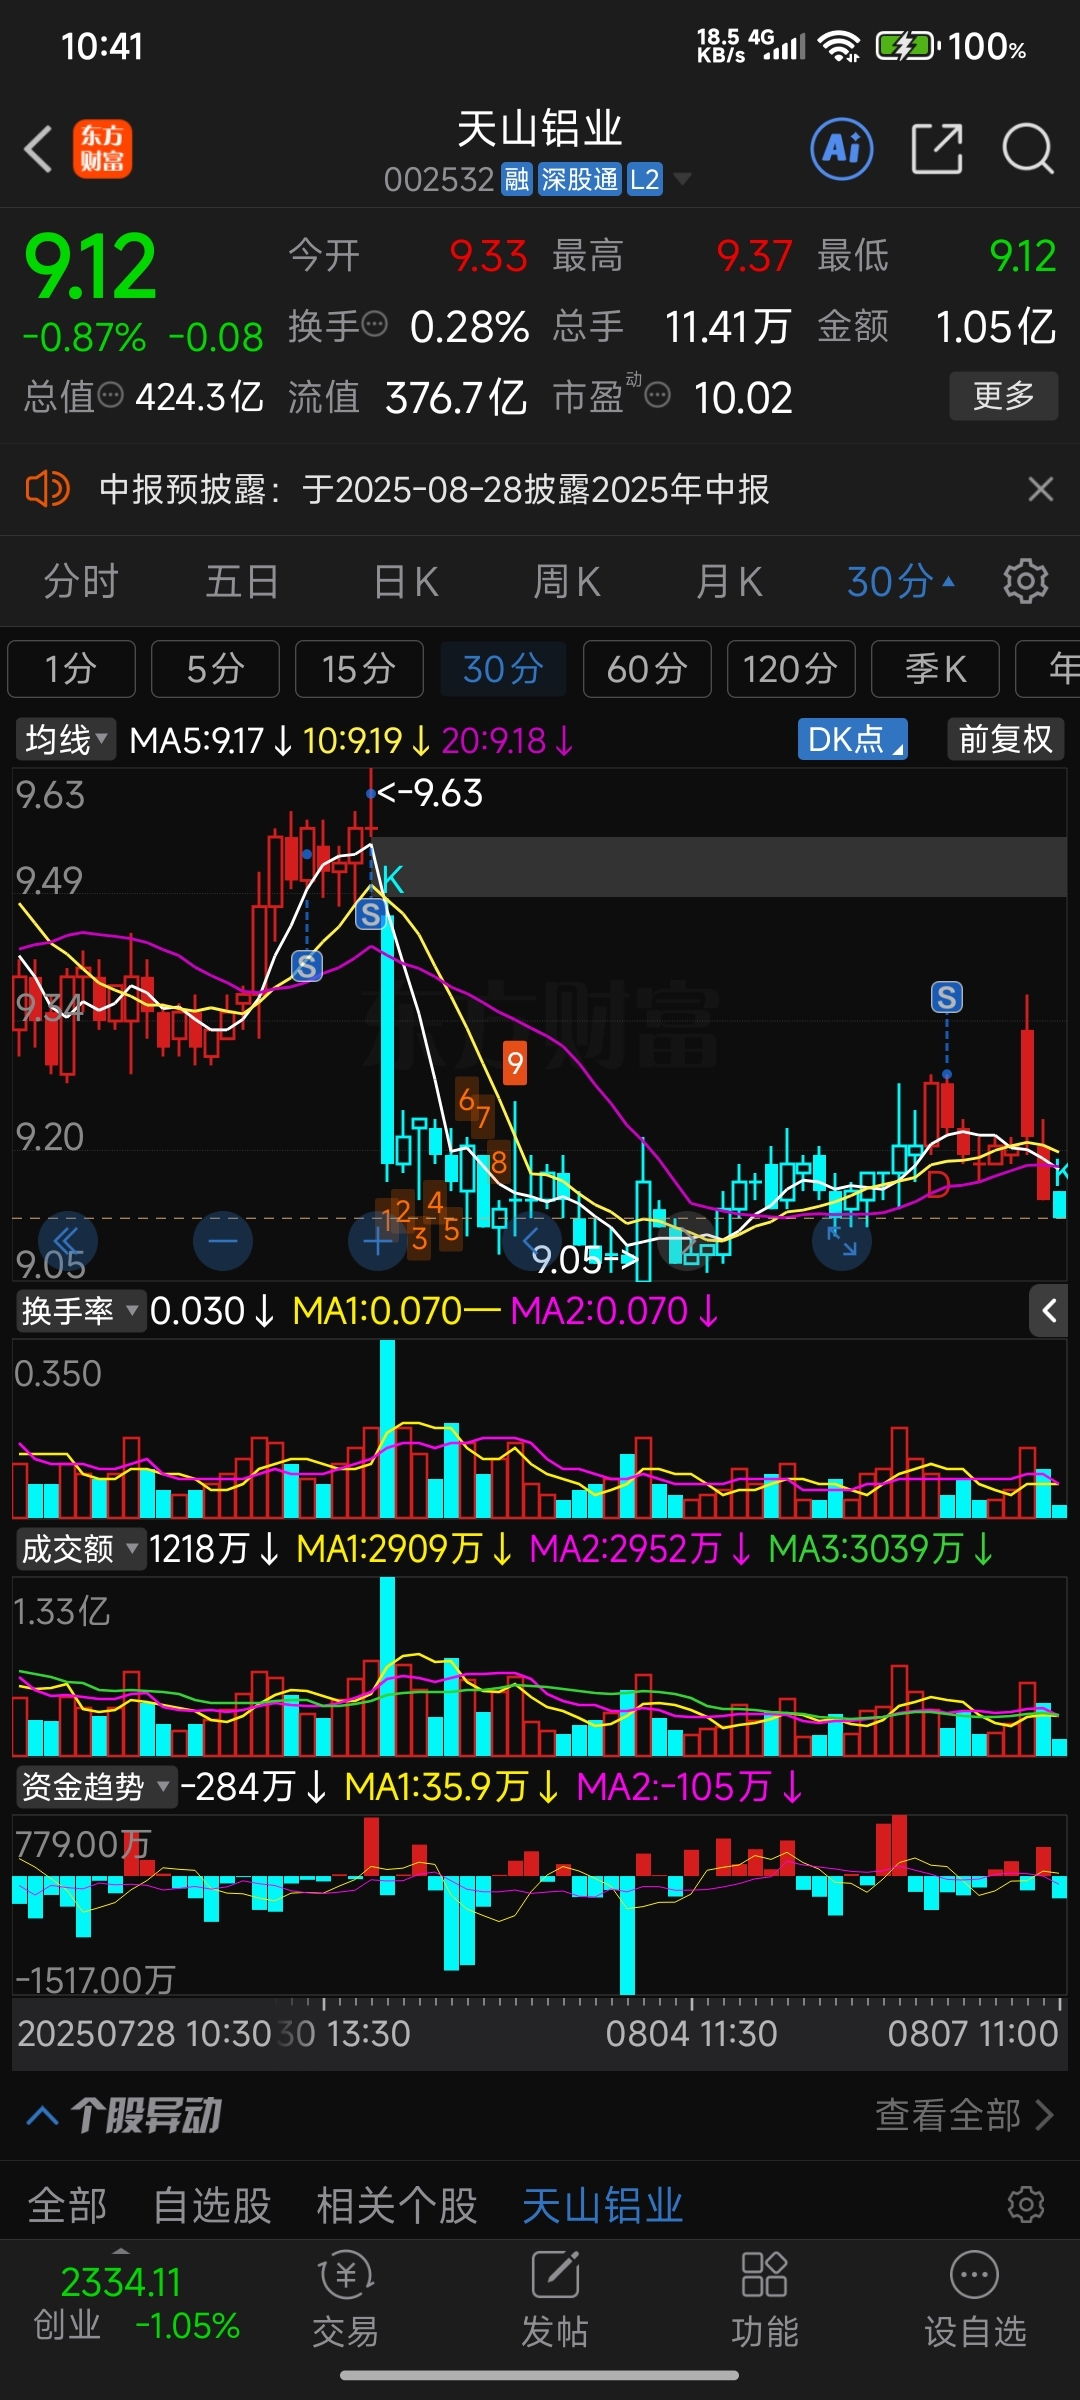Tap 更多 for more quote data
Image resolution: width=1080 pixels, height=2400 pixels.
click(1003, 396)
